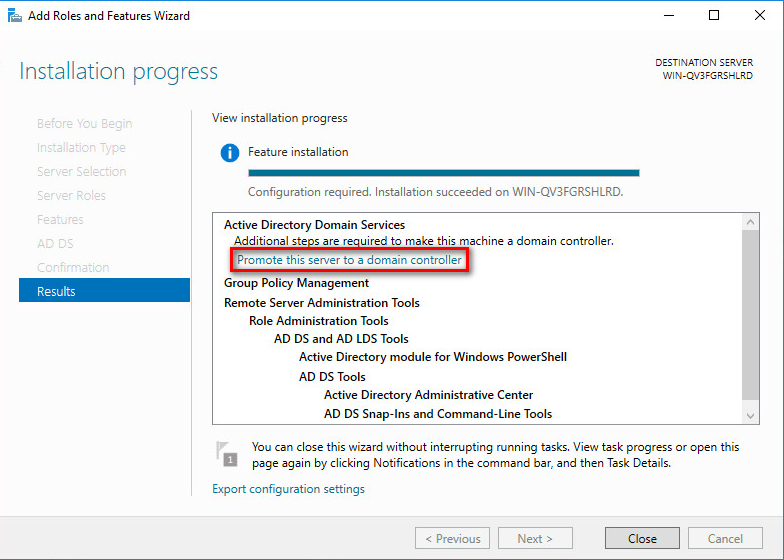
Task: Click the blue information icon beside Feature installation
Action: pyautogui.click(x=230, y=152)
